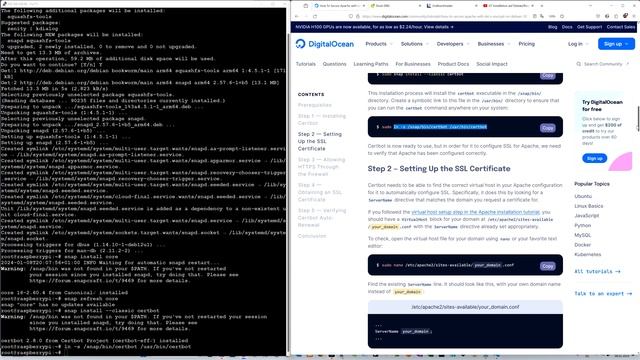Click All tutorials link
The width and height of the screenshot is (640, 360).
(x=597, y=271)
